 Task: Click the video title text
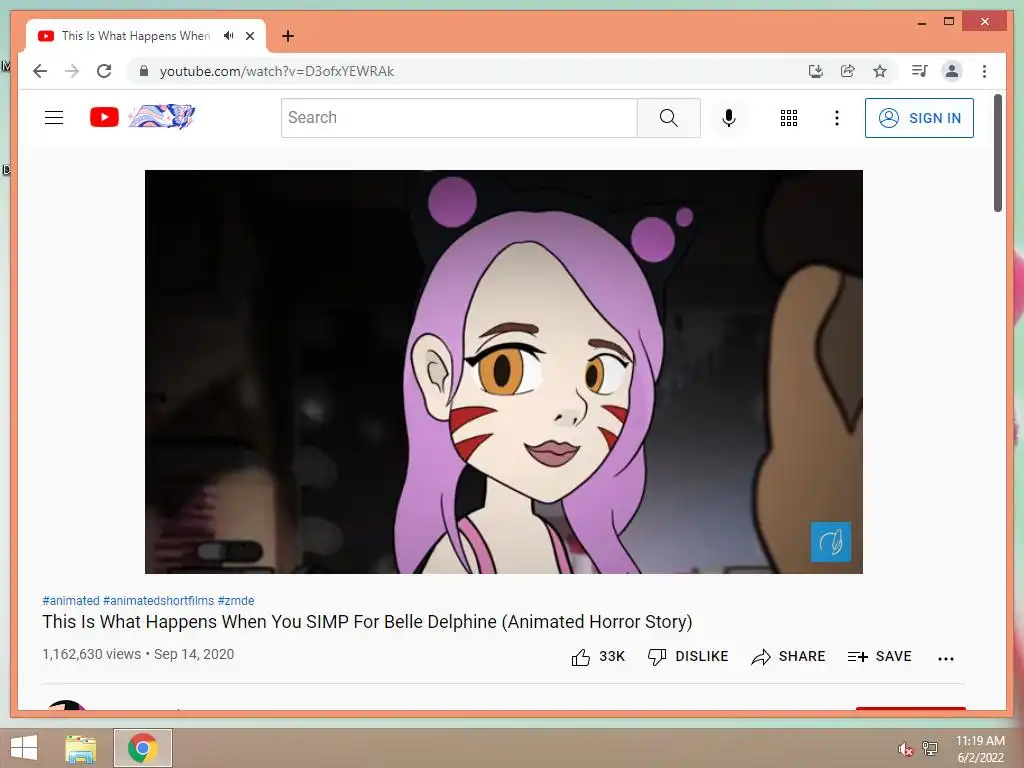tap(367, 622)
